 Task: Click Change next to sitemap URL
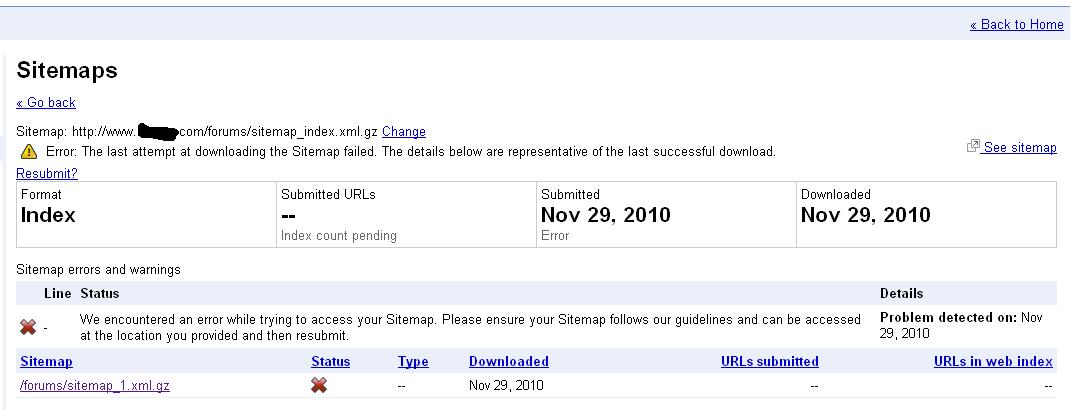404,132
